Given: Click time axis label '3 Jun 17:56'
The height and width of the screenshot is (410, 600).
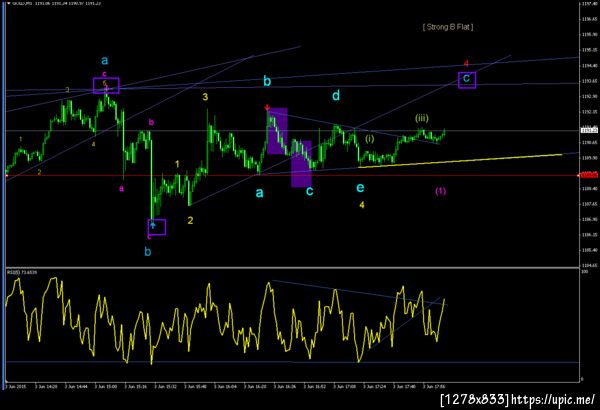Looking at the screenshot, I should point(434,387).
